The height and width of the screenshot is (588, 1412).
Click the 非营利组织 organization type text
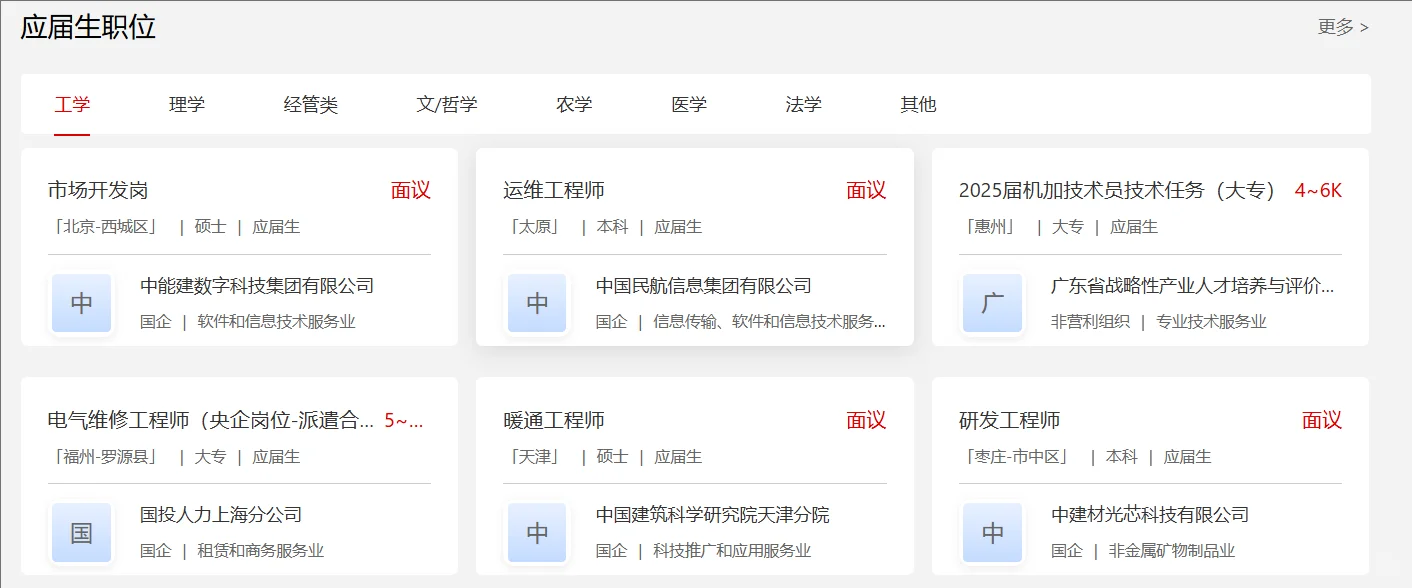(x=1090, y=322)
